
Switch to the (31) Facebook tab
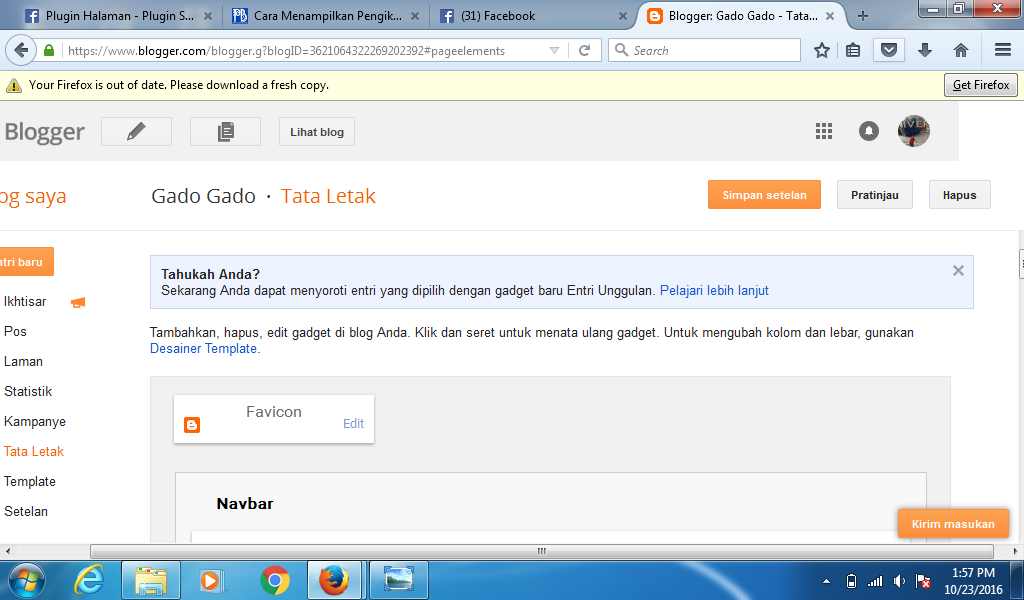point(534,16)
